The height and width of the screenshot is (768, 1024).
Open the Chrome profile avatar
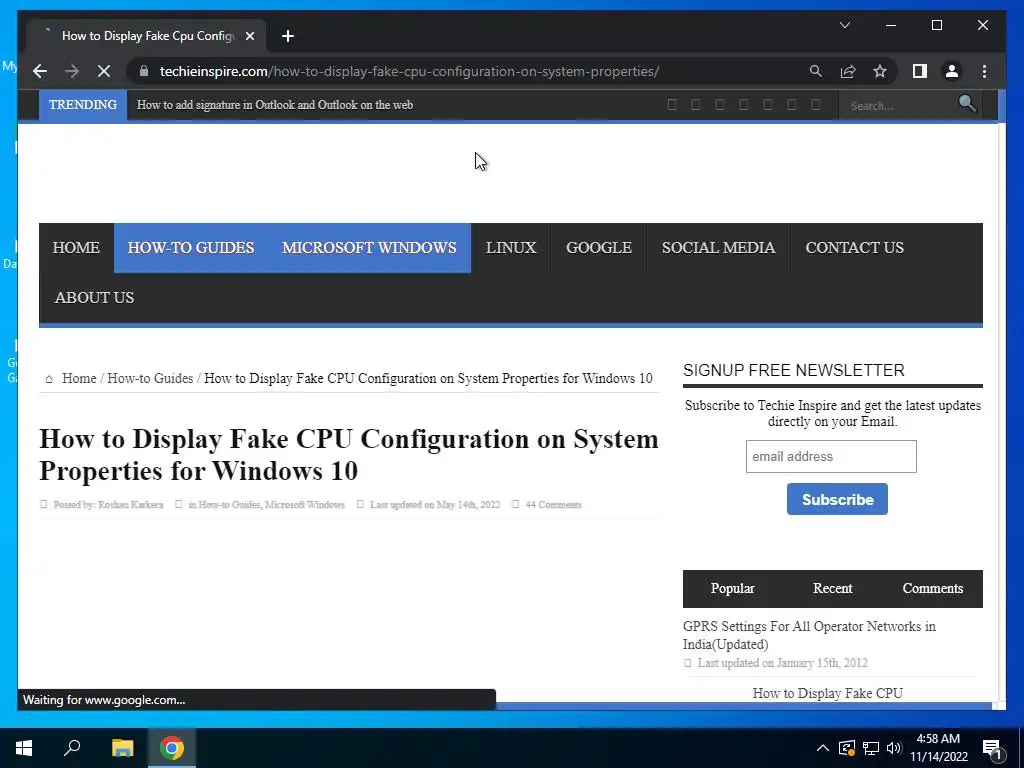[952, 71]
